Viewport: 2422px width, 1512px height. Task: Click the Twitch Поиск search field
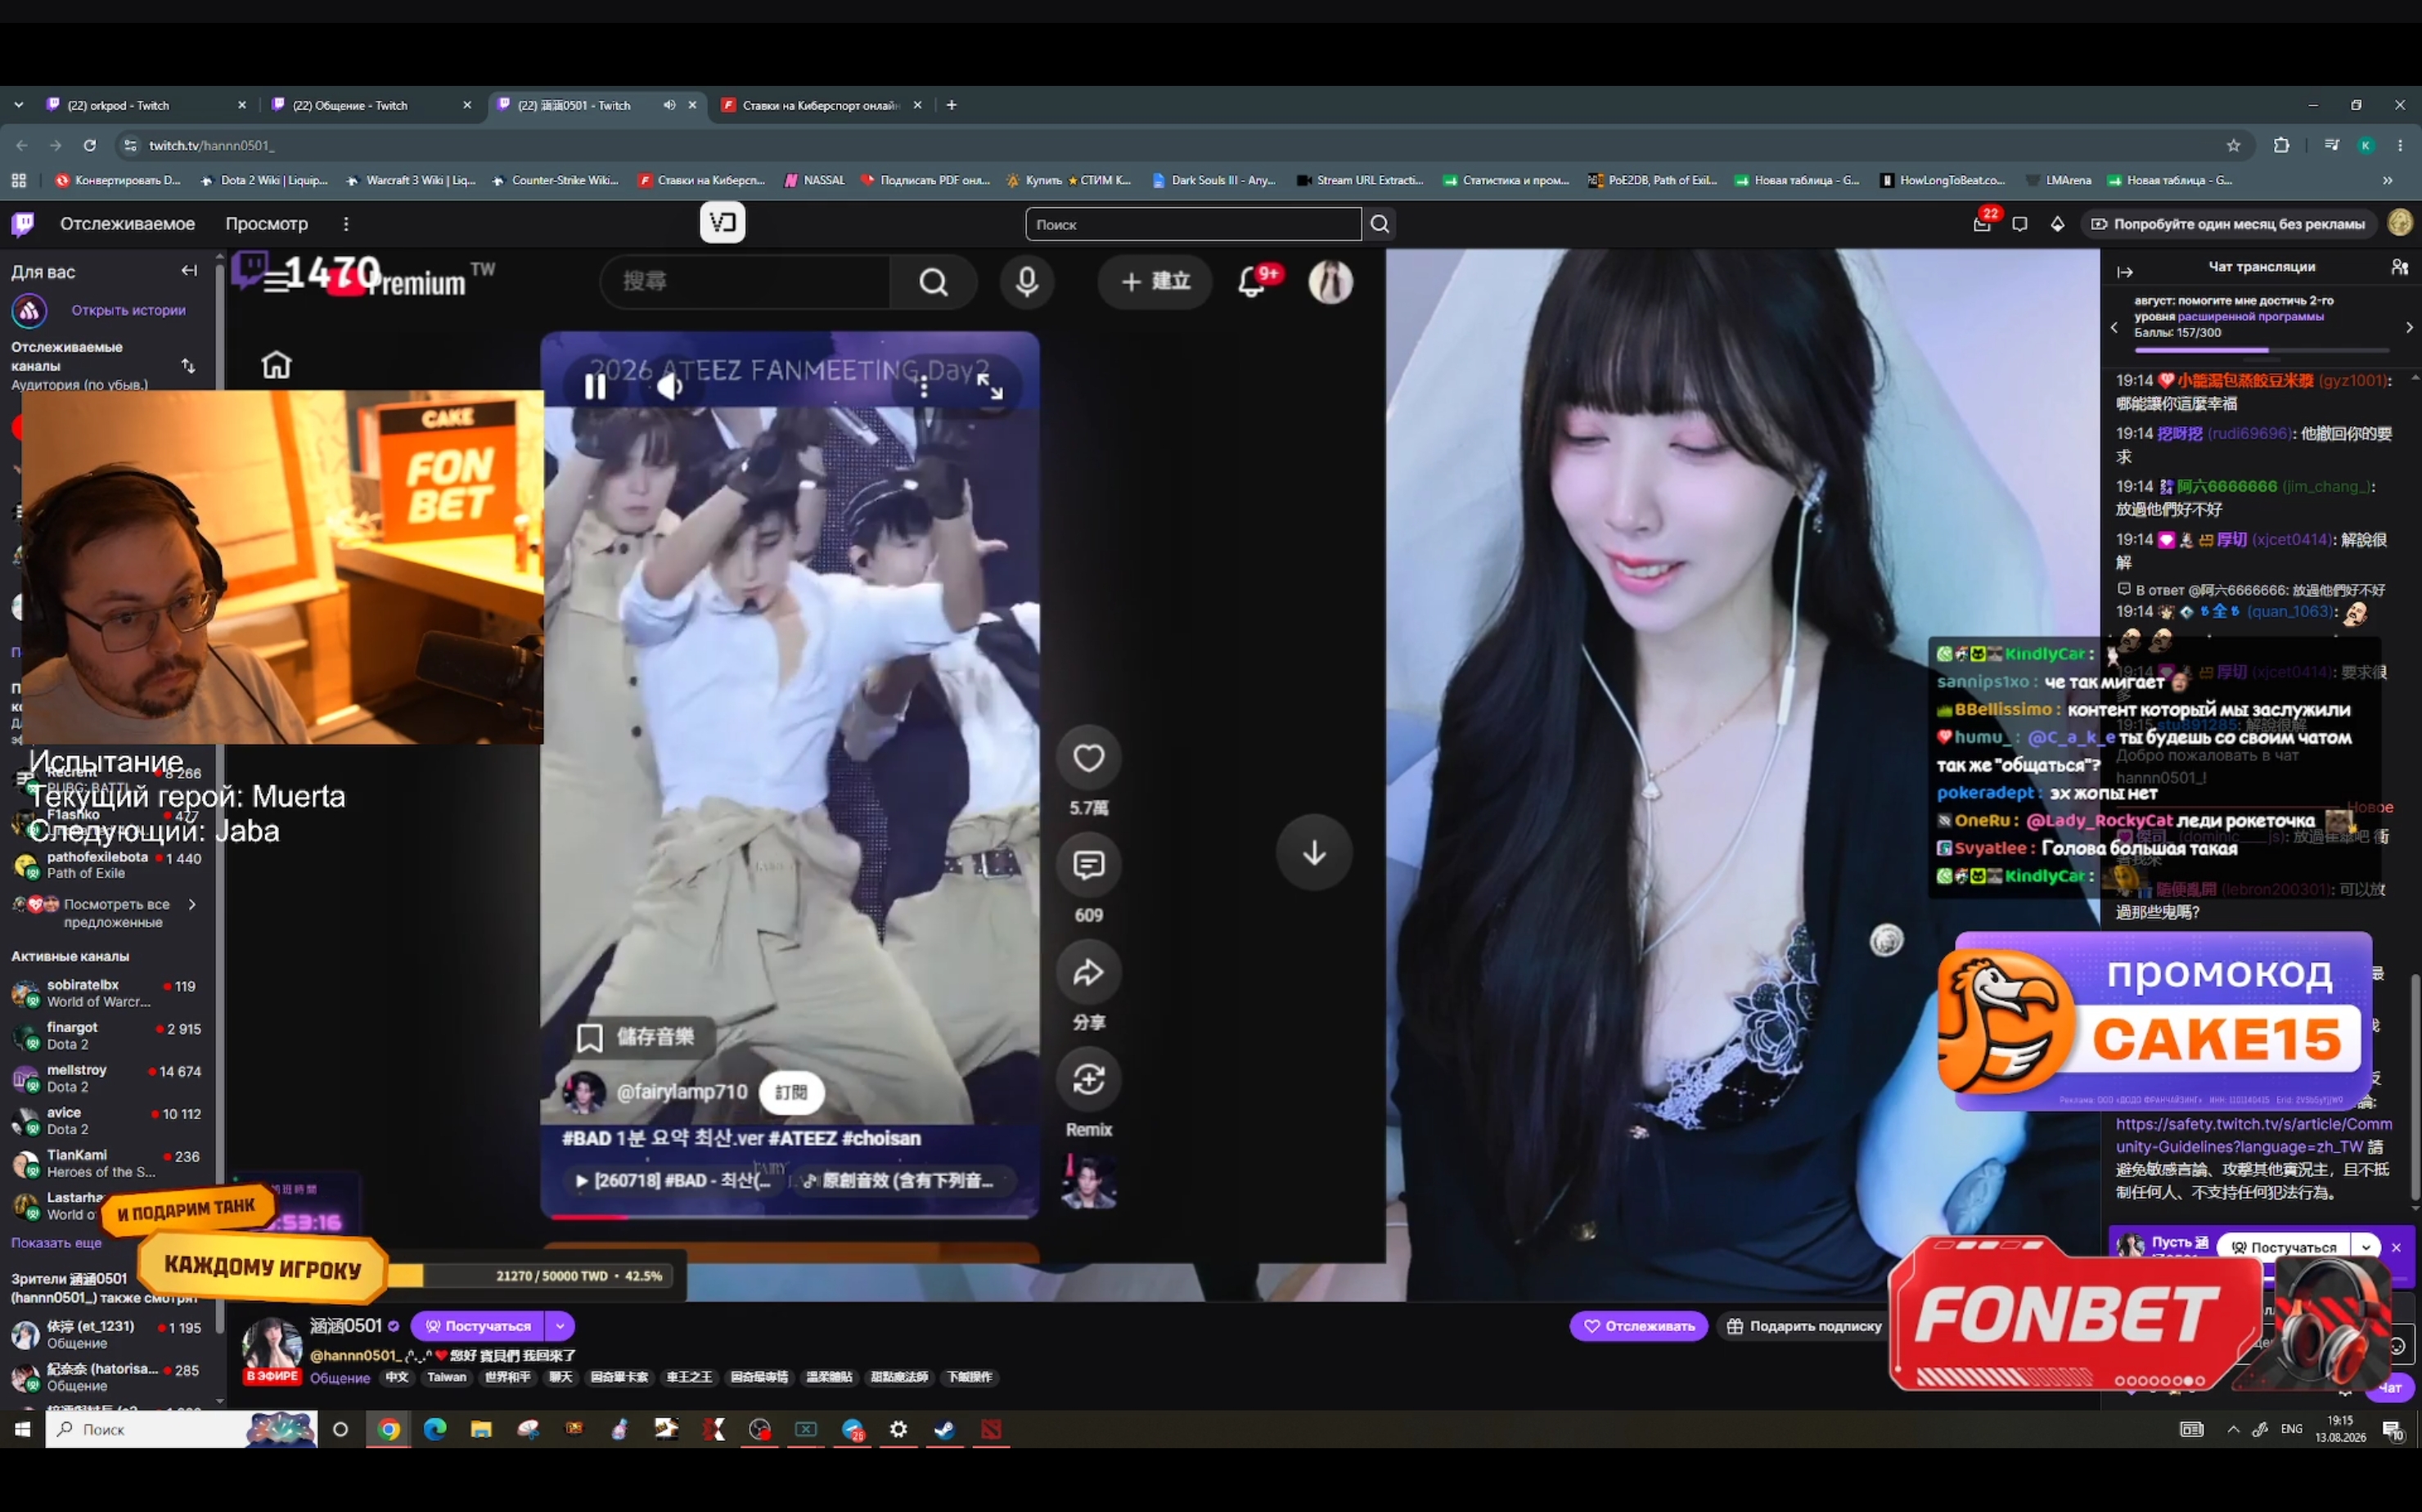1193,224
